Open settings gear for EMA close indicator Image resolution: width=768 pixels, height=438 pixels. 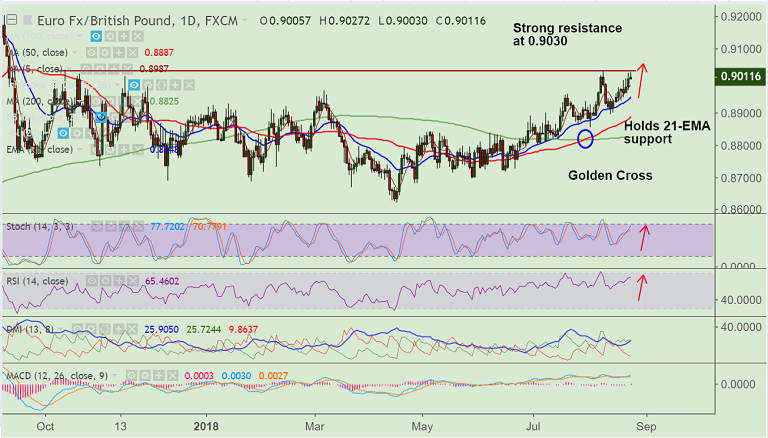(110, 149)
